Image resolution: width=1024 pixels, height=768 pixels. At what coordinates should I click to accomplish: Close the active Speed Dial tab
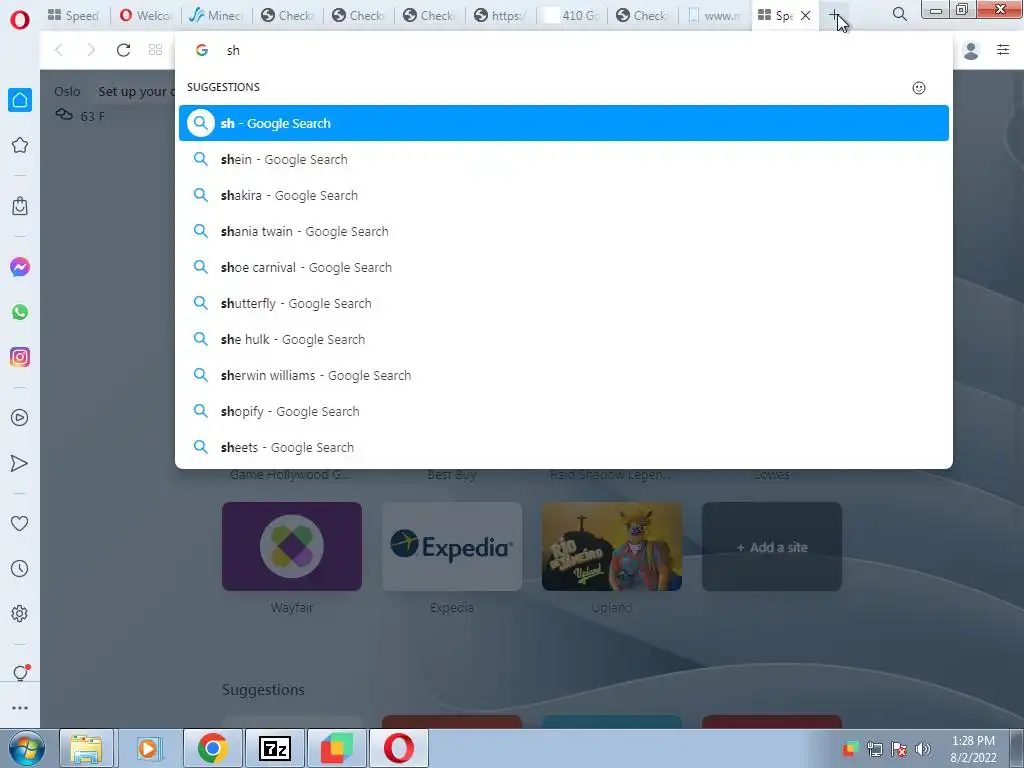[x=806, y=16]
